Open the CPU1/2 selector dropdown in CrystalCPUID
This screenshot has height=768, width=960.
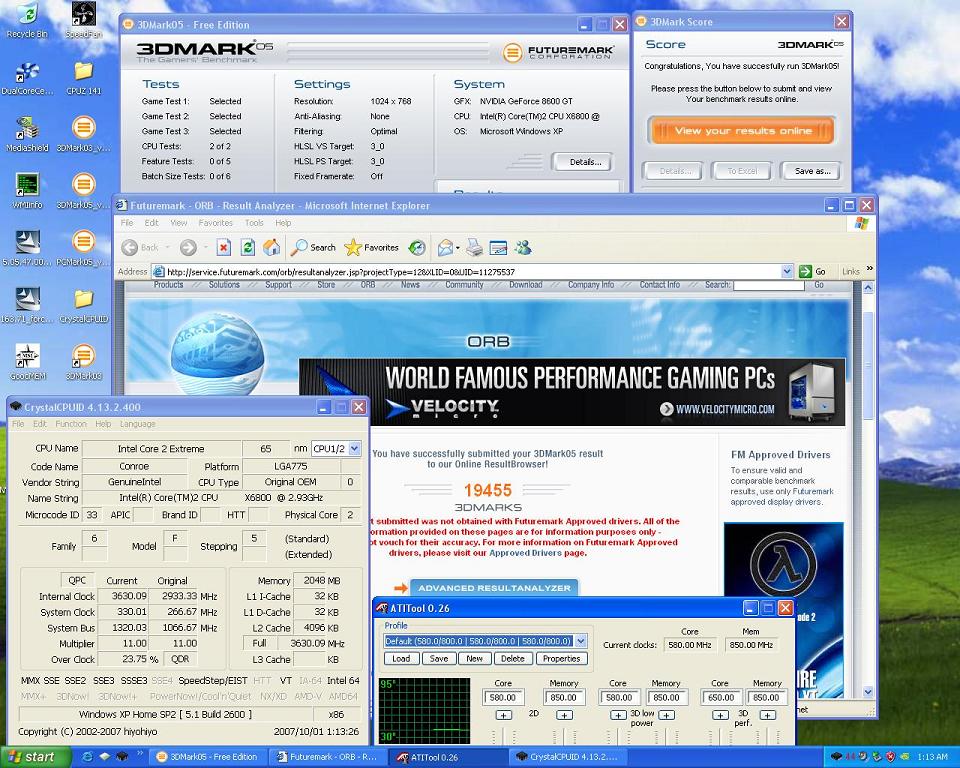pyautogui.click(x=354, y=449)
